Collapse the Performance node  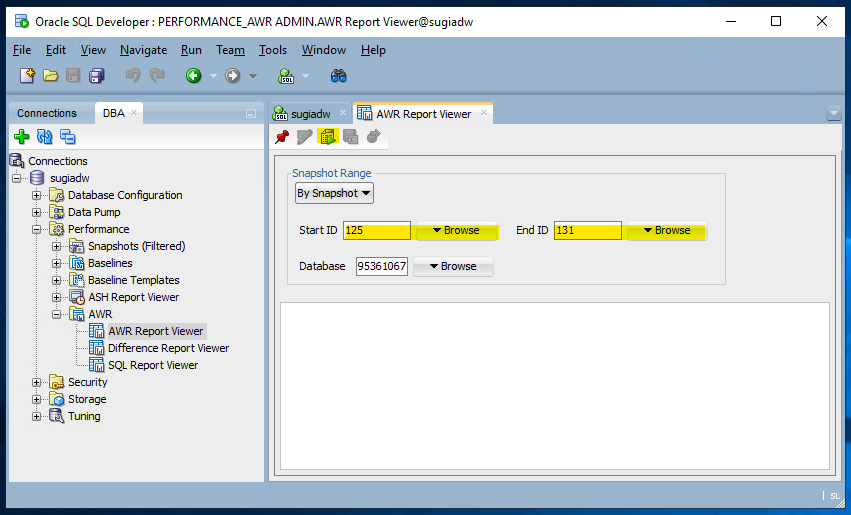click(36, 229)
